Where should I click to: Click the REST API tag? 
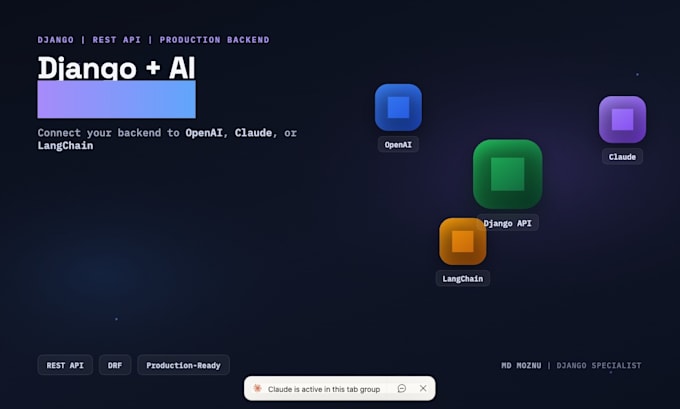tap(65, 365)
